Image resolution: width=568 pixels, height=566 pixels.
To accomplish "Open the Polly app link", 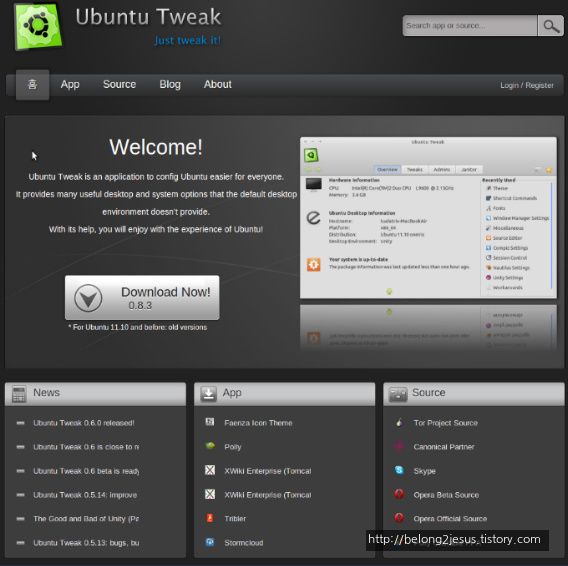I will pos(233,447).
